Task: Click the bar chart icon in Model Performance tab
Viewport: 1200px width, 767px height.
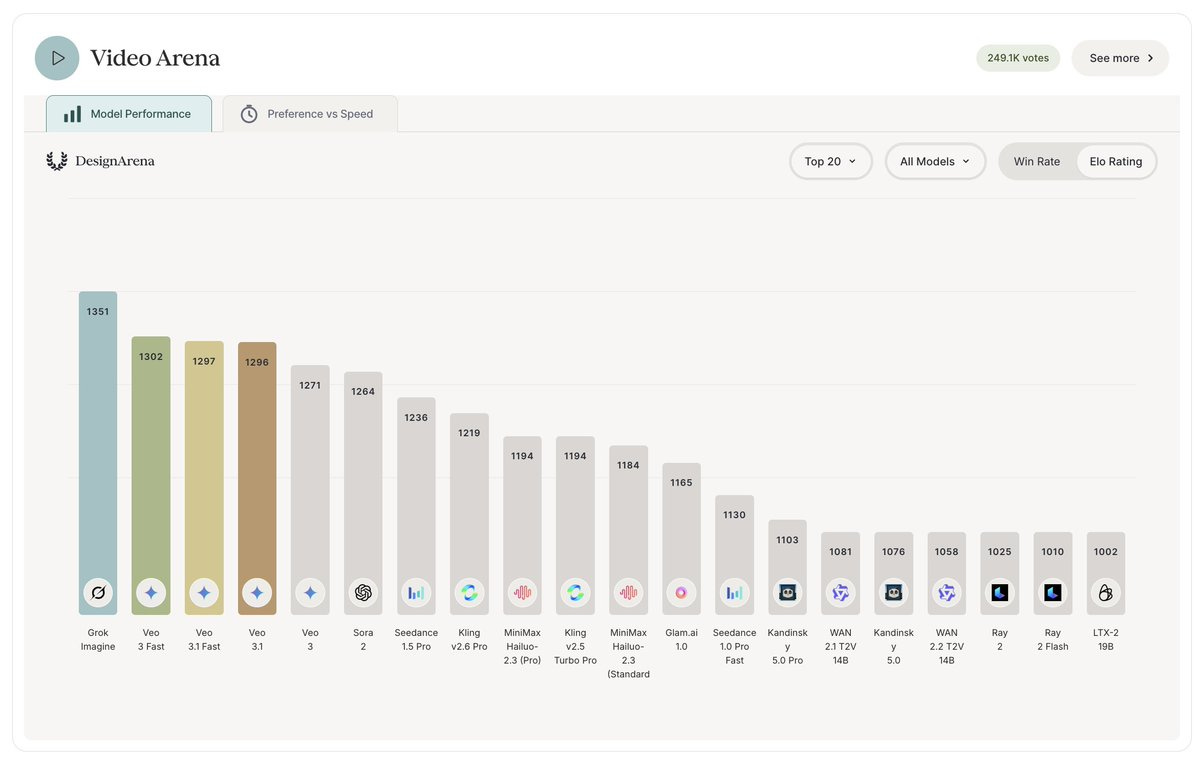Action: (x=73, y=114)
